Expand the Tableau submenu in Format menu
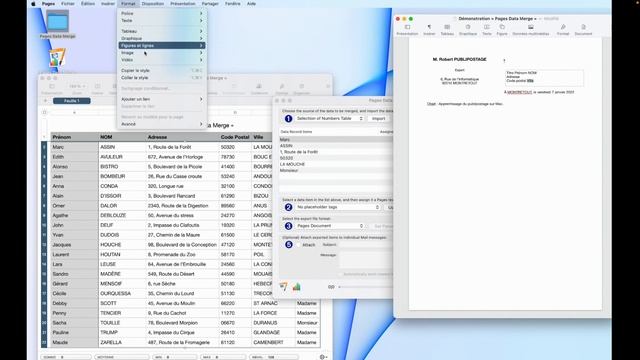Image resolution: width=640 pixels, height=360 pixels. [x=162, y=31]
